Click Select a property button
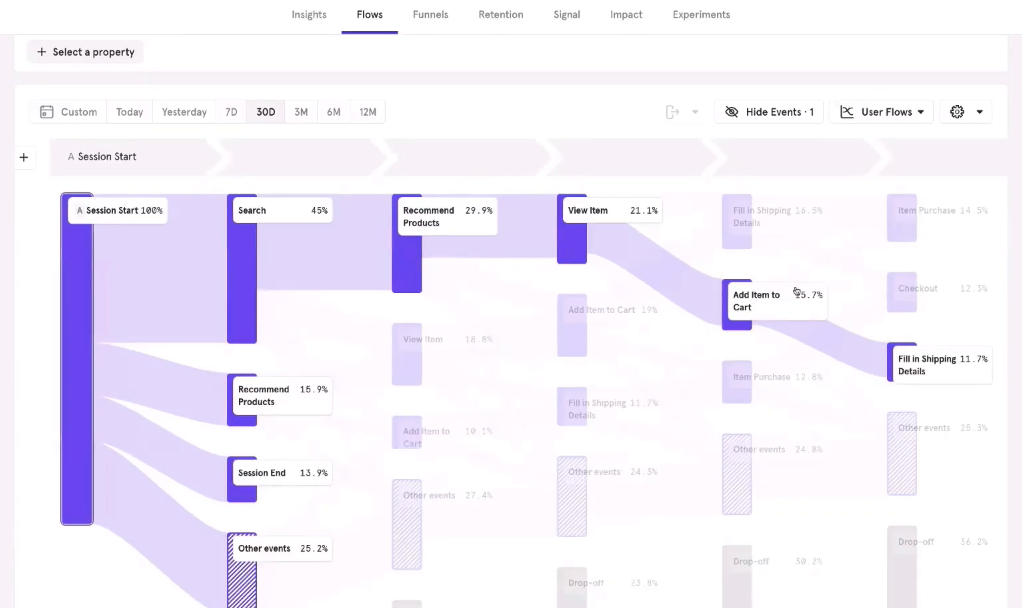This screenshot has width=1022, height=608. click(x=85, y=52)
